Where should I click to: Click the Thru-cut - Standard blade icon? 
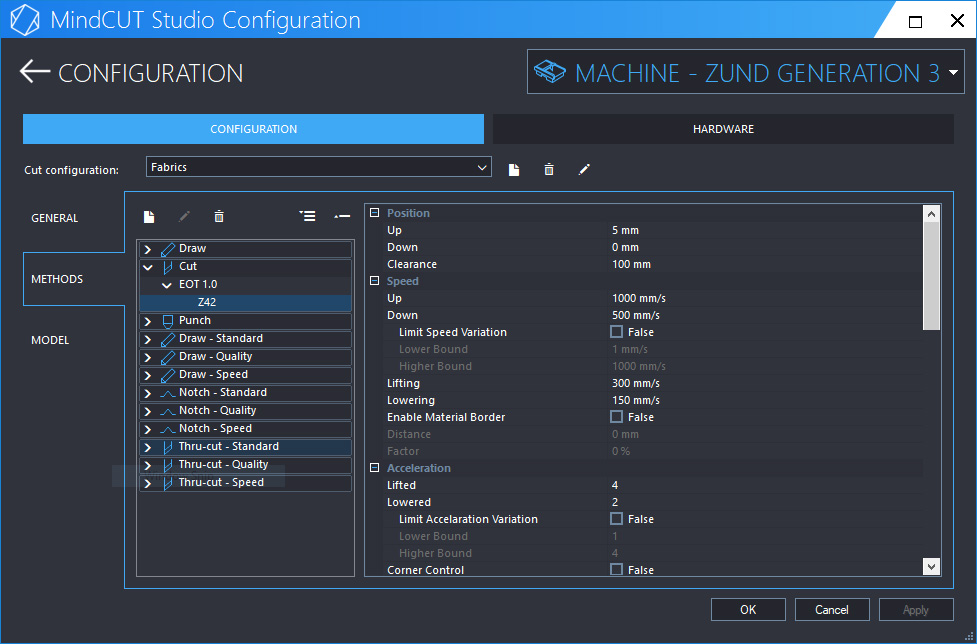167,447
